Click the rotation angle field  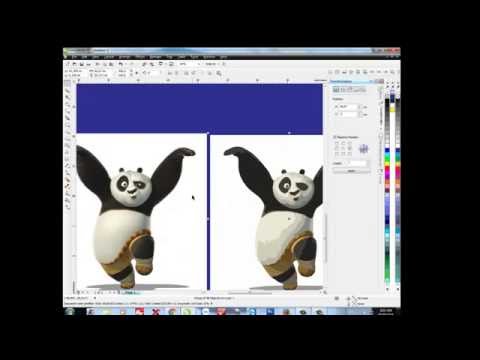point(154,73)
